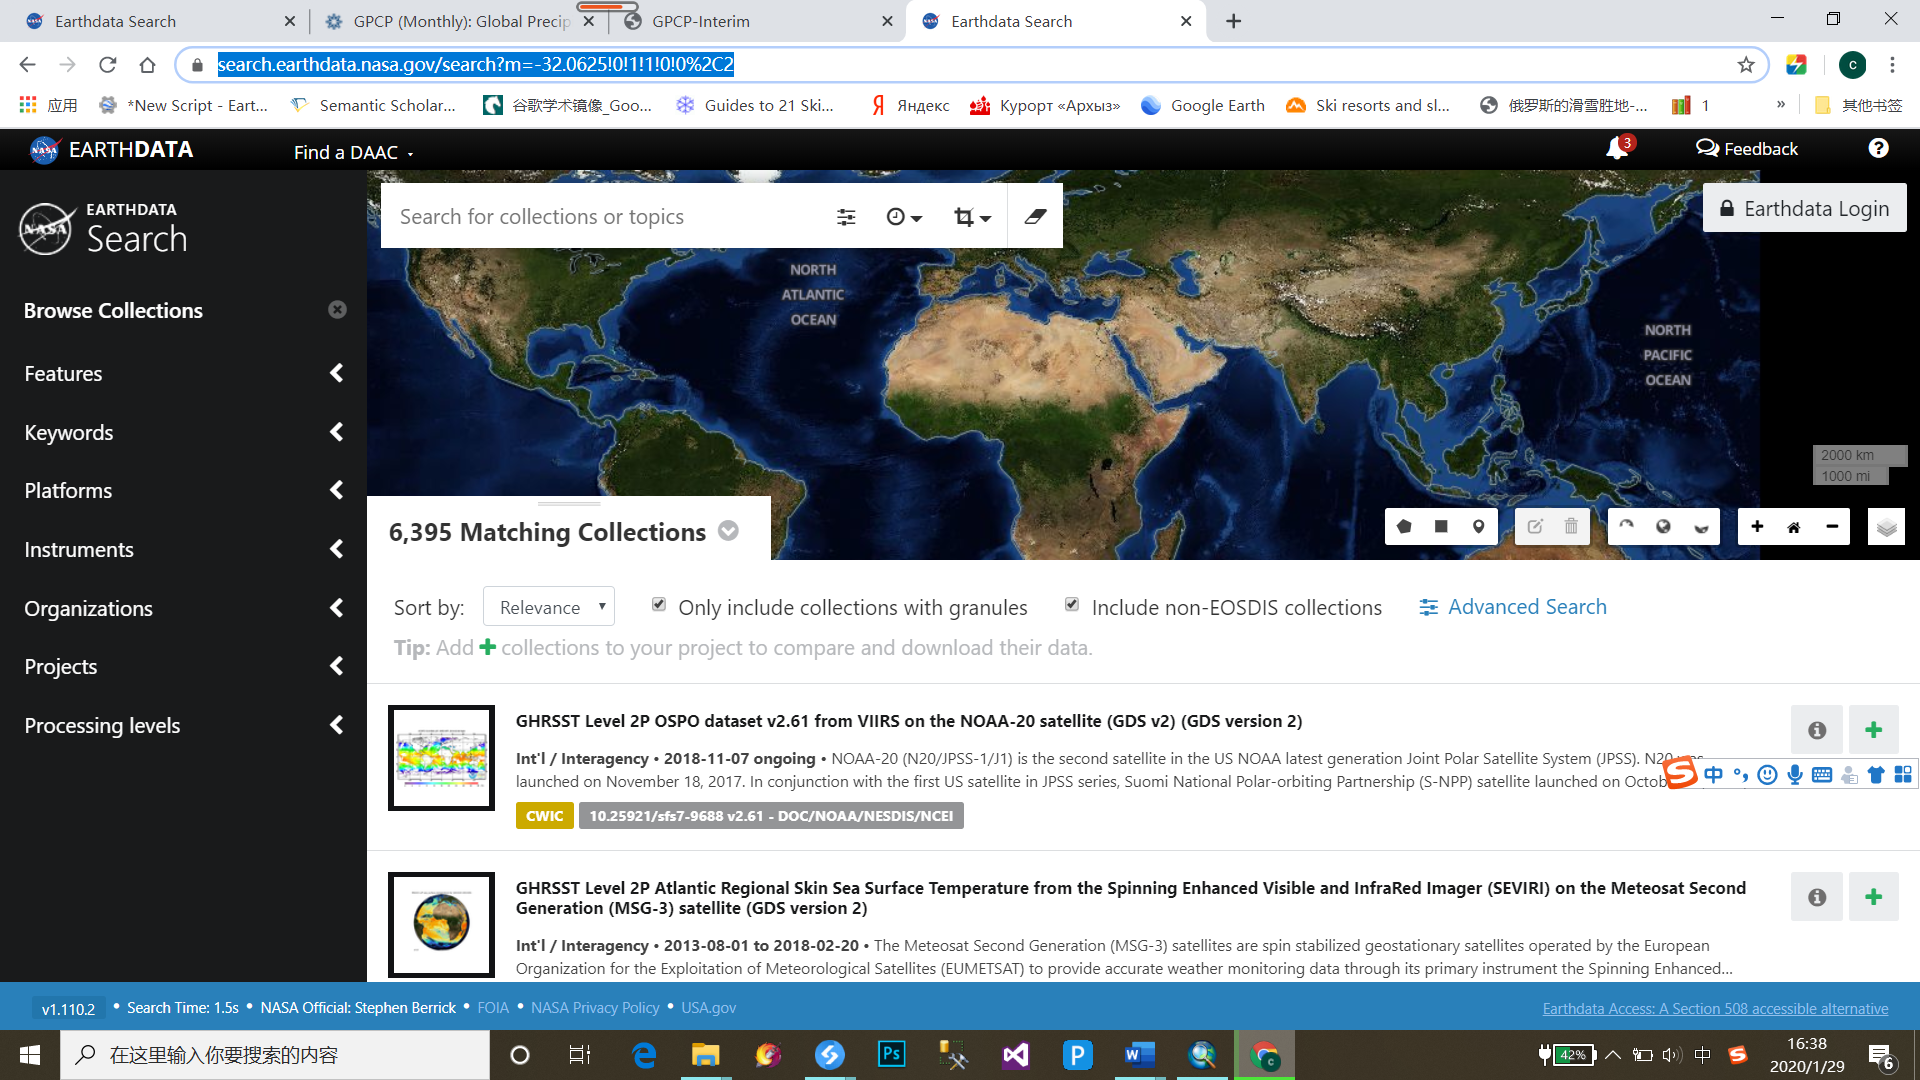Screen dimensions: 1920x1080
Task: Toggle Only include collections with granules
Action: [659, 604]
